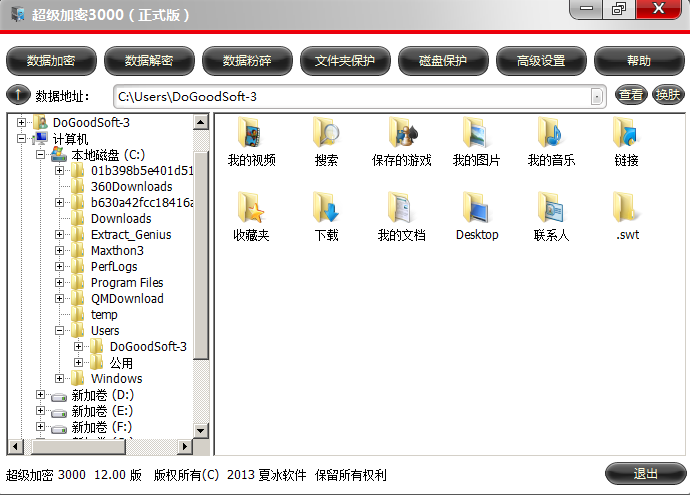
Task: Select the 我的文档 folder icon
Action: (400, 207)
